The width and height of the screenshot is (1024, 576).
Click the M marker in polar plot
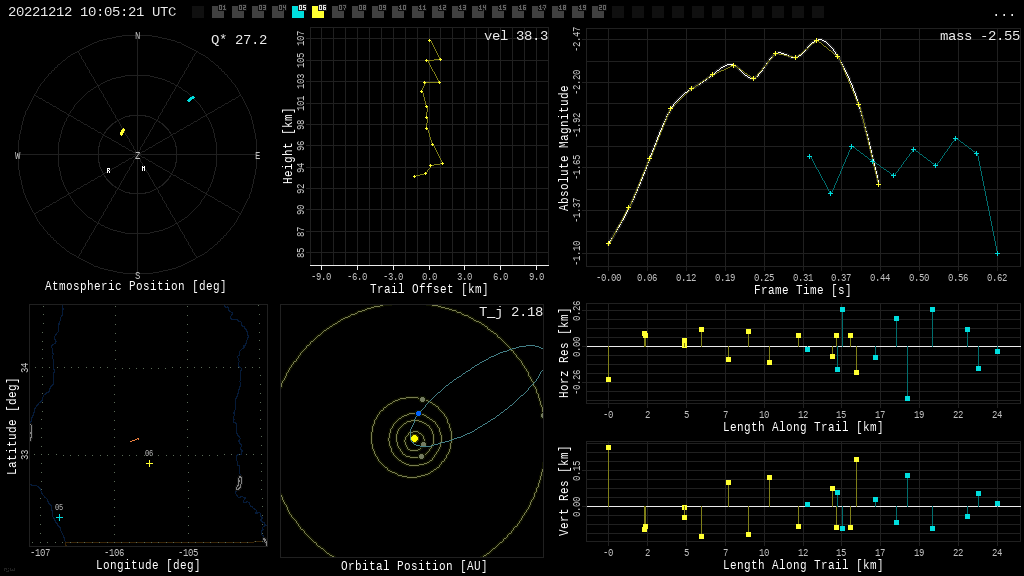click(x=144, y=168)
